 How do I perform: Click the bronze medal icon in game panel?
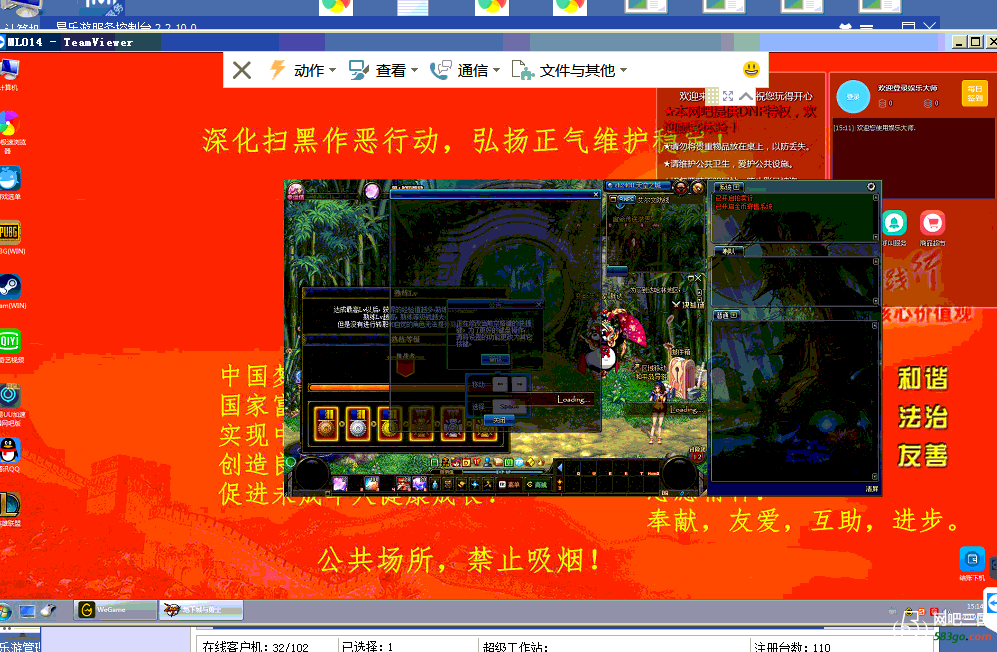click(x=326, y=423)
